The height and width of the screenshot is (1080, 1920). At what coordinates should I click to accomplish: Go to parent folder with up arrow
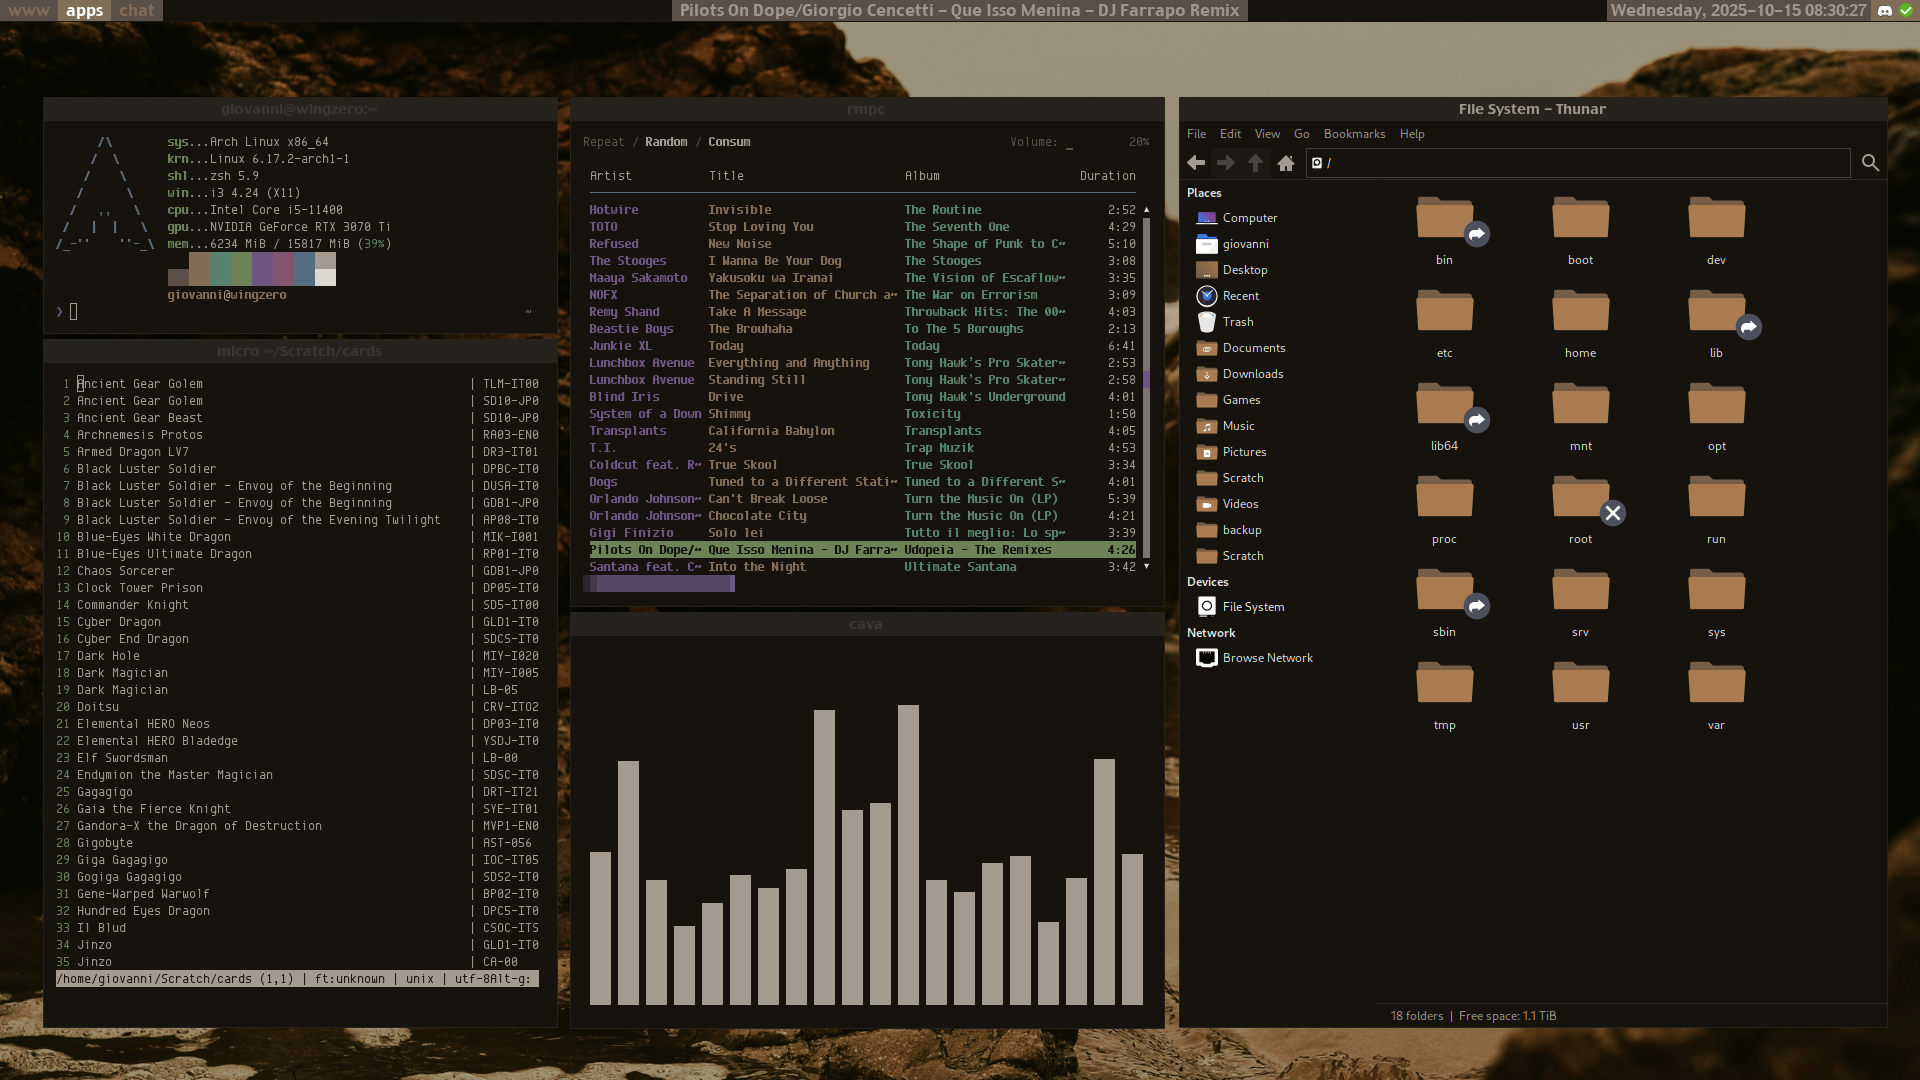pos(1255,163)
